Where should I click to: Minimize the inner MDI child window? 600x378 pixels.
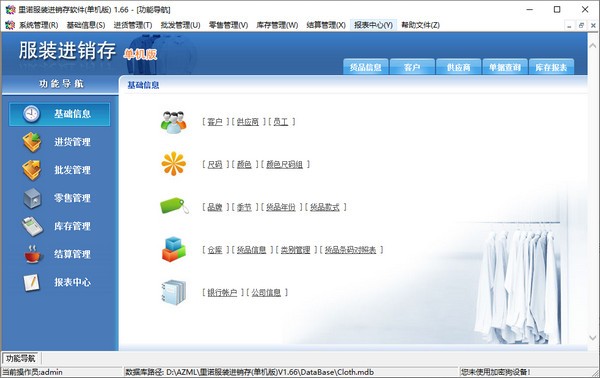point(569,26)
